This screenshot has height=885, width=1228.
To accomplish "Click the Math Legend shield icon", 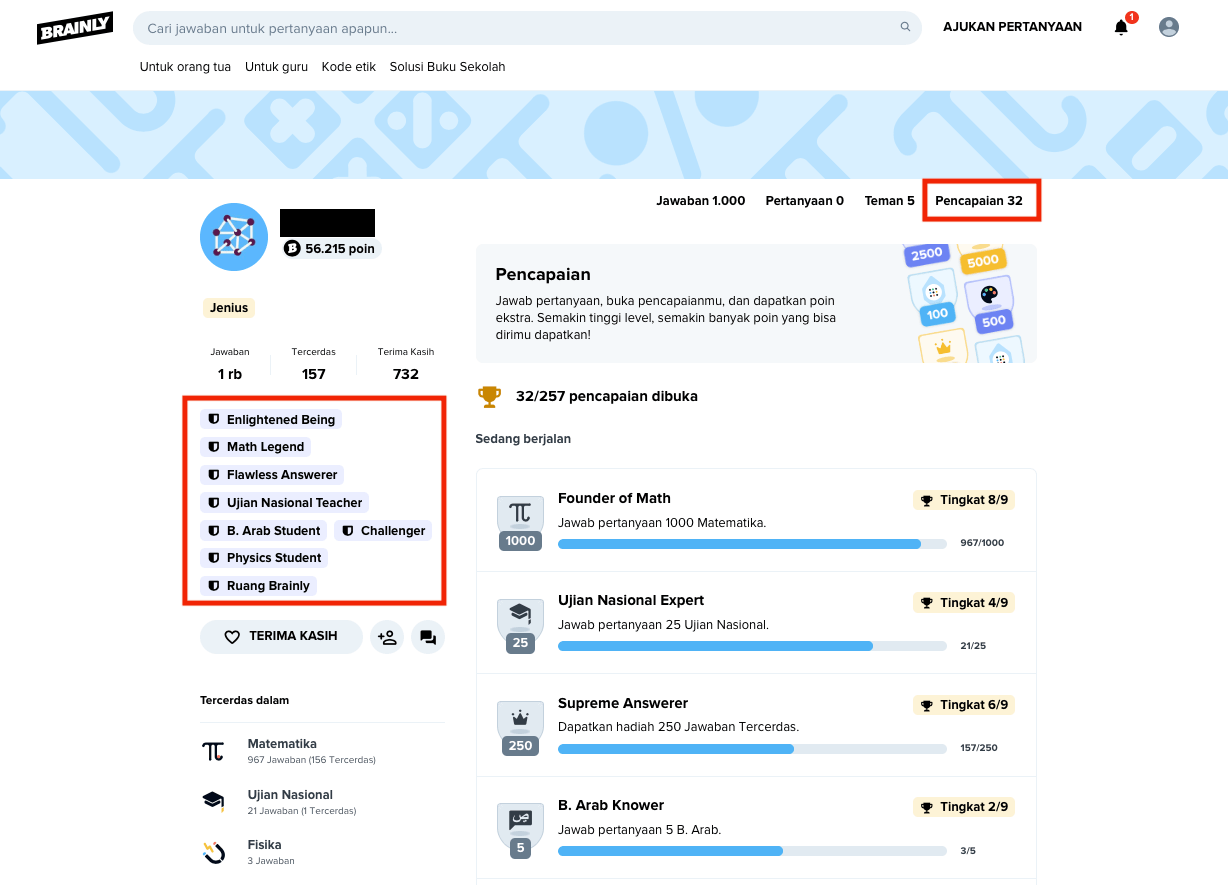I will point(214,447).
